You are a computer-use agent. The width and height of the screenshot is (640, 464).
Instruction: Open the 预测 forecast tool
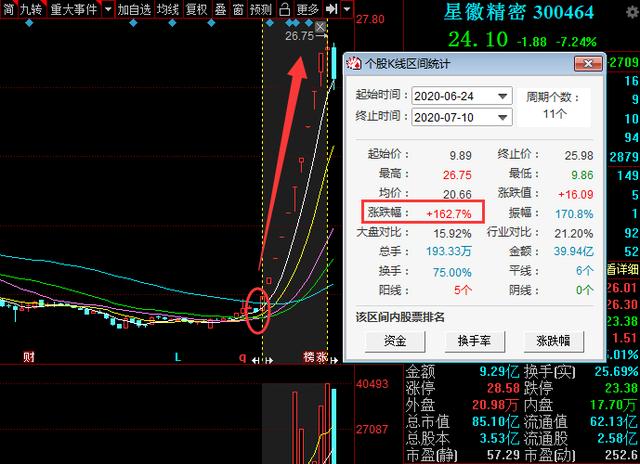261,9
